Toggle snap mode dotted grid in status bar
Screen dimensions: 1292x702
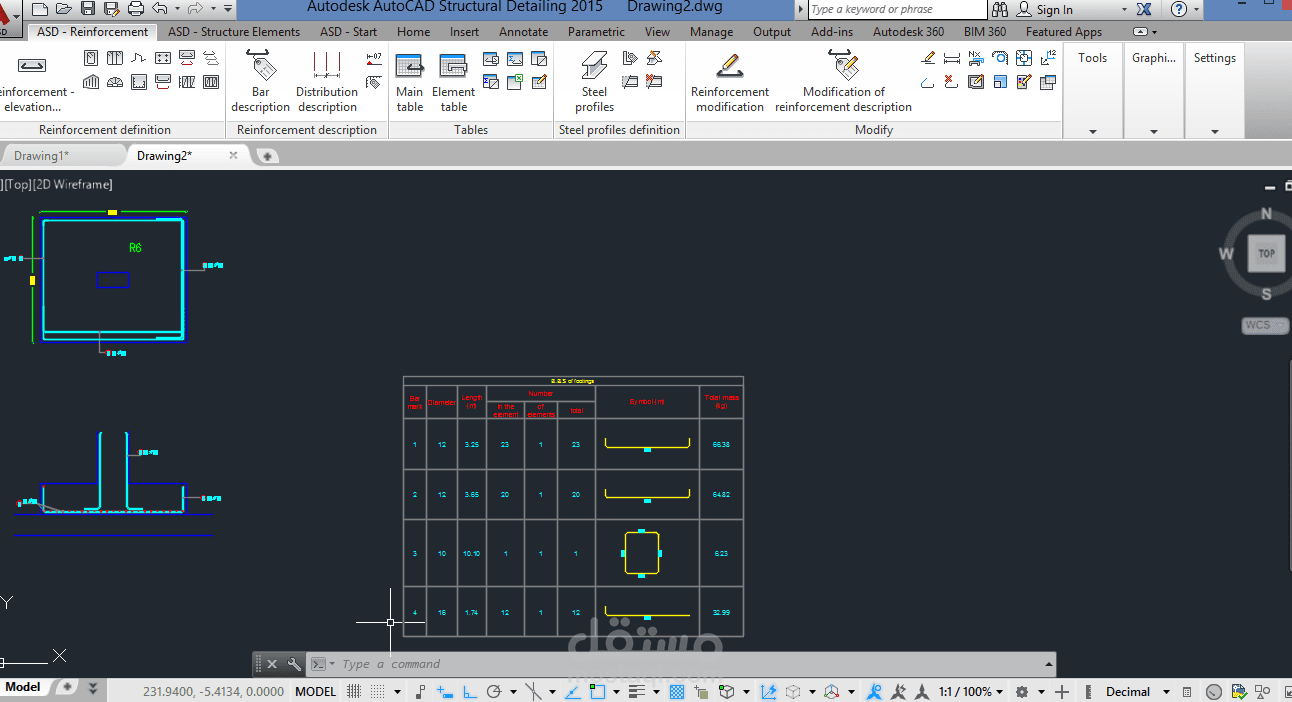tap(377, 692)
